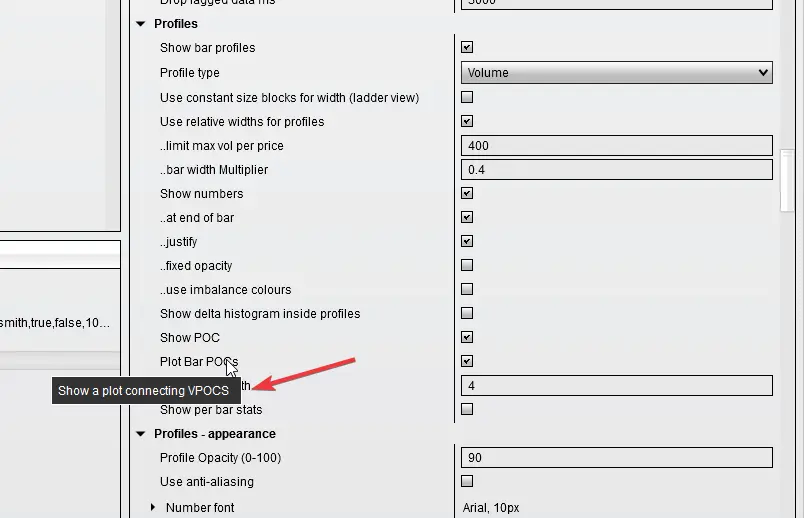Uncheck the Show POC checkbox
The image size is (804, 518).
467,338
